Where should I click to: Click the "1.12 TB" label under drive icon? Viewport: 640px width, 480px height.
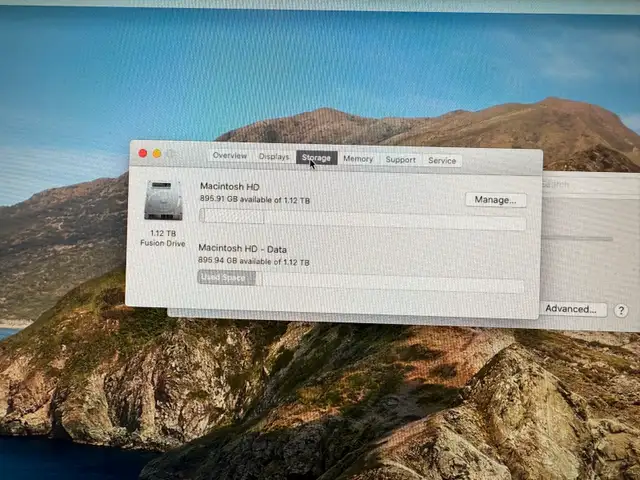163,233
